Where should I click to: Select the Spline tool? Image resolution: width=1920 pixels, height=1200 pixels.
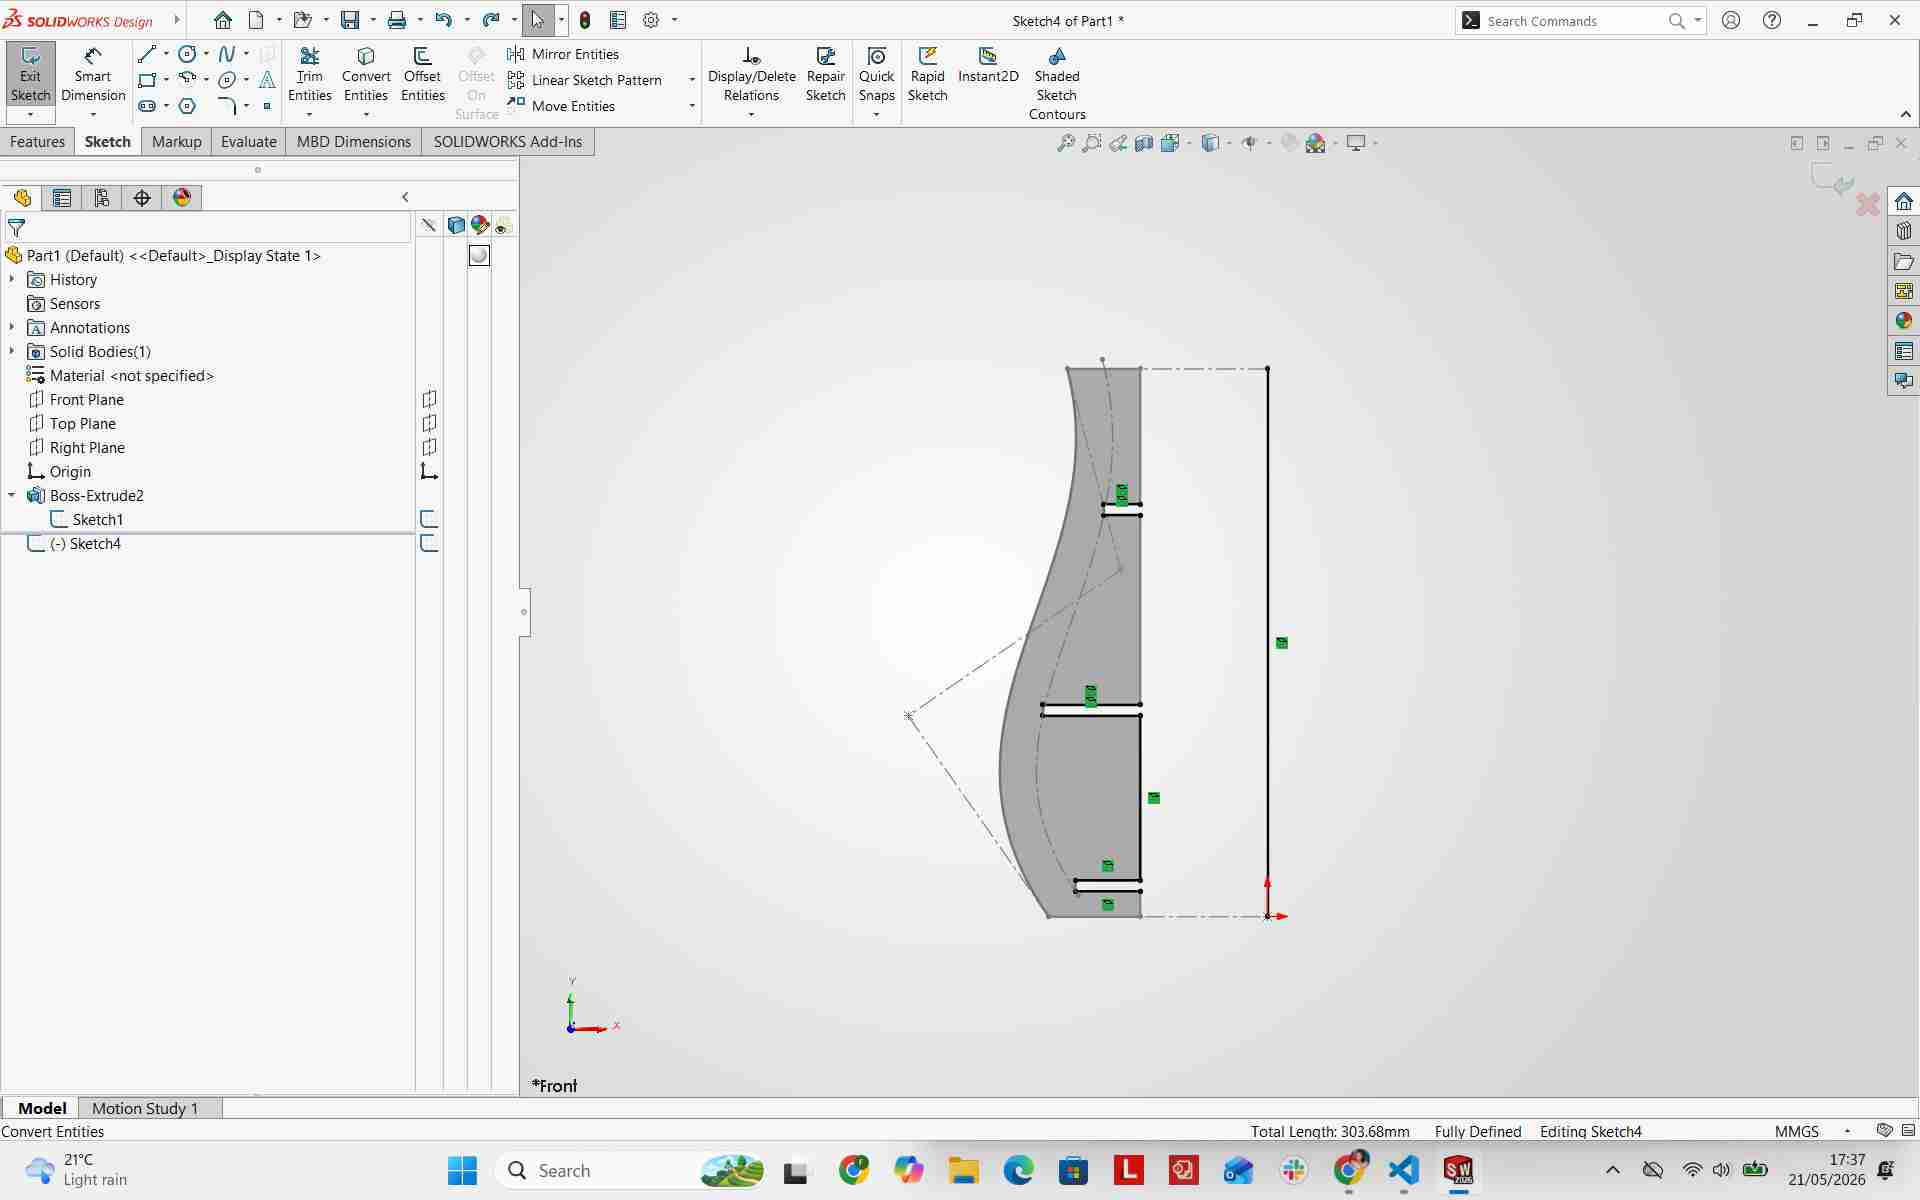click(227, 54)
